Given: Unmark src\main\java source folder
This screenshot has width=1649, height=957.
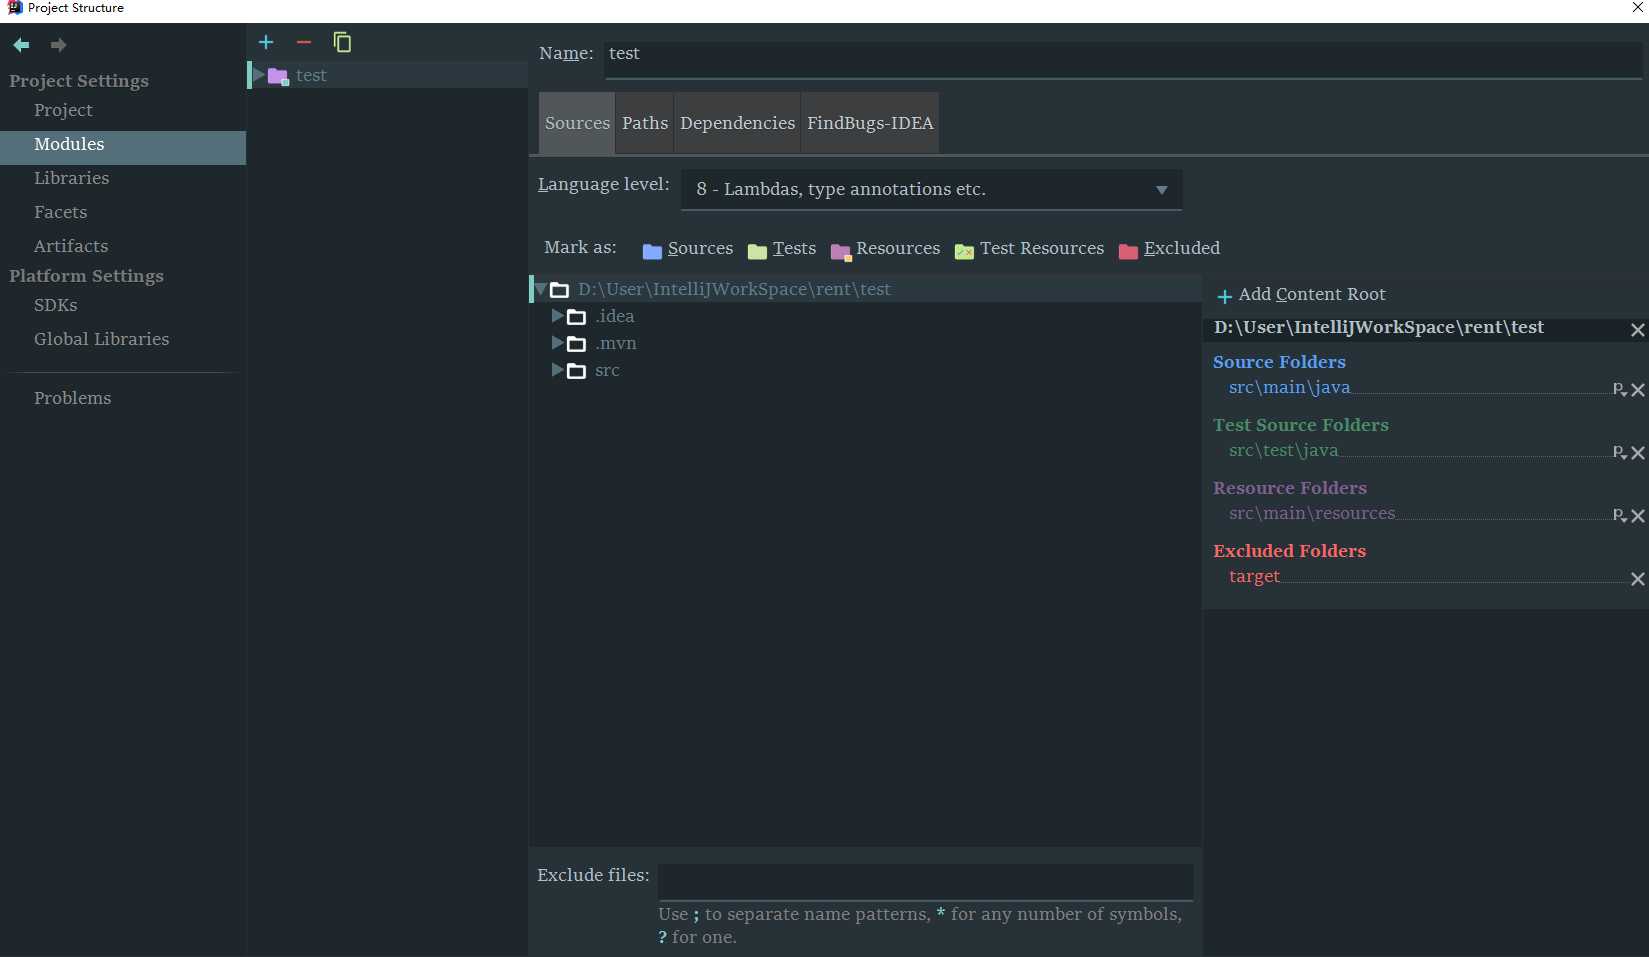Looking at the screenshot, I should [1638, 390].
